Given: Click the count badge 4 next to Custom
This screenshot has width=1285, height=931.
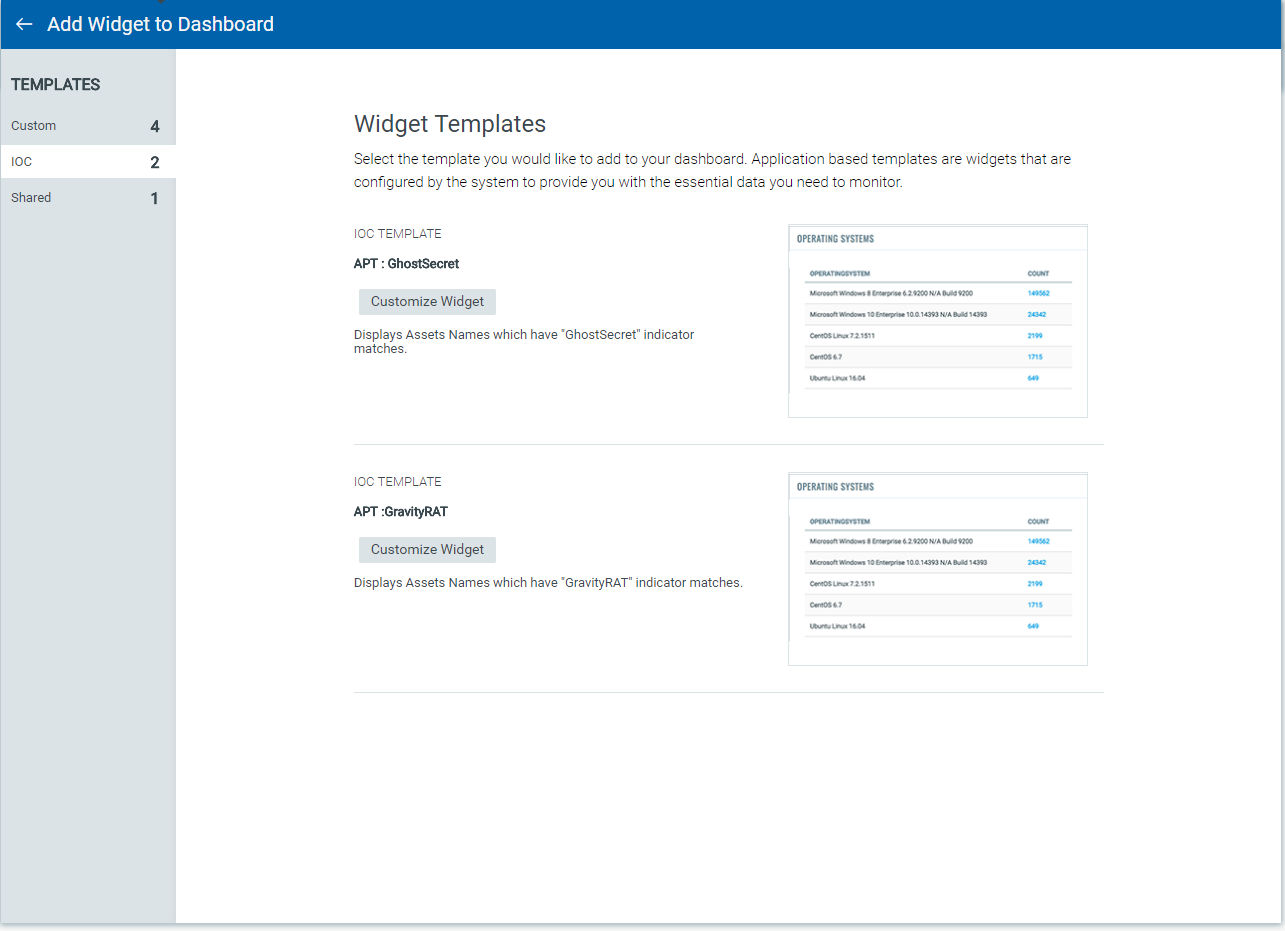Looking at the screenshot, I should (154, 126).
